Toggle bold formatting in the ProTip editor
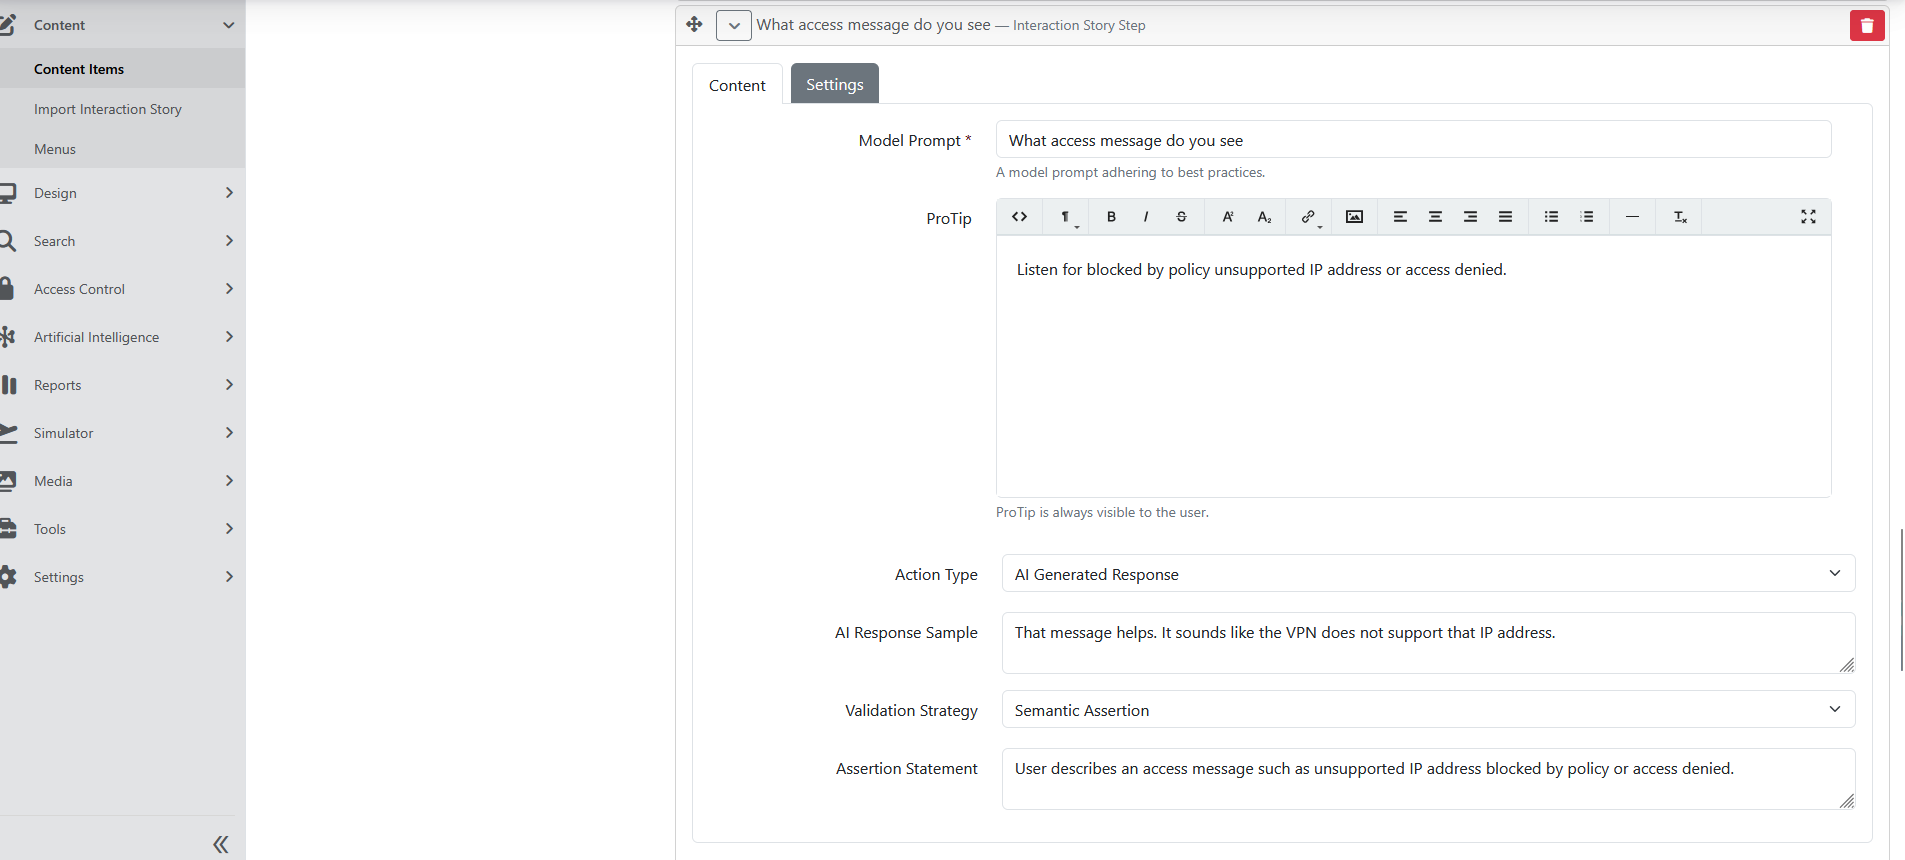Screen dimensions: 1905x860 click(1111, 217)
